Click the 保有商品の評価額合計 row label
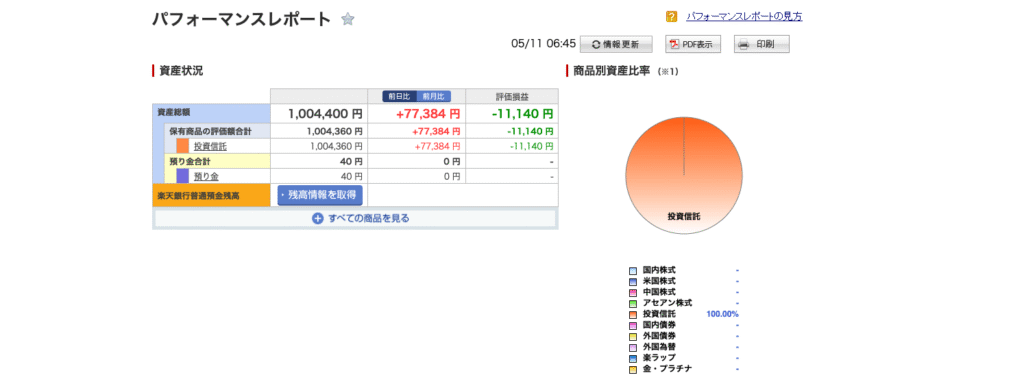This screenshot has height=384, width=1024. (x=210, y=131)
